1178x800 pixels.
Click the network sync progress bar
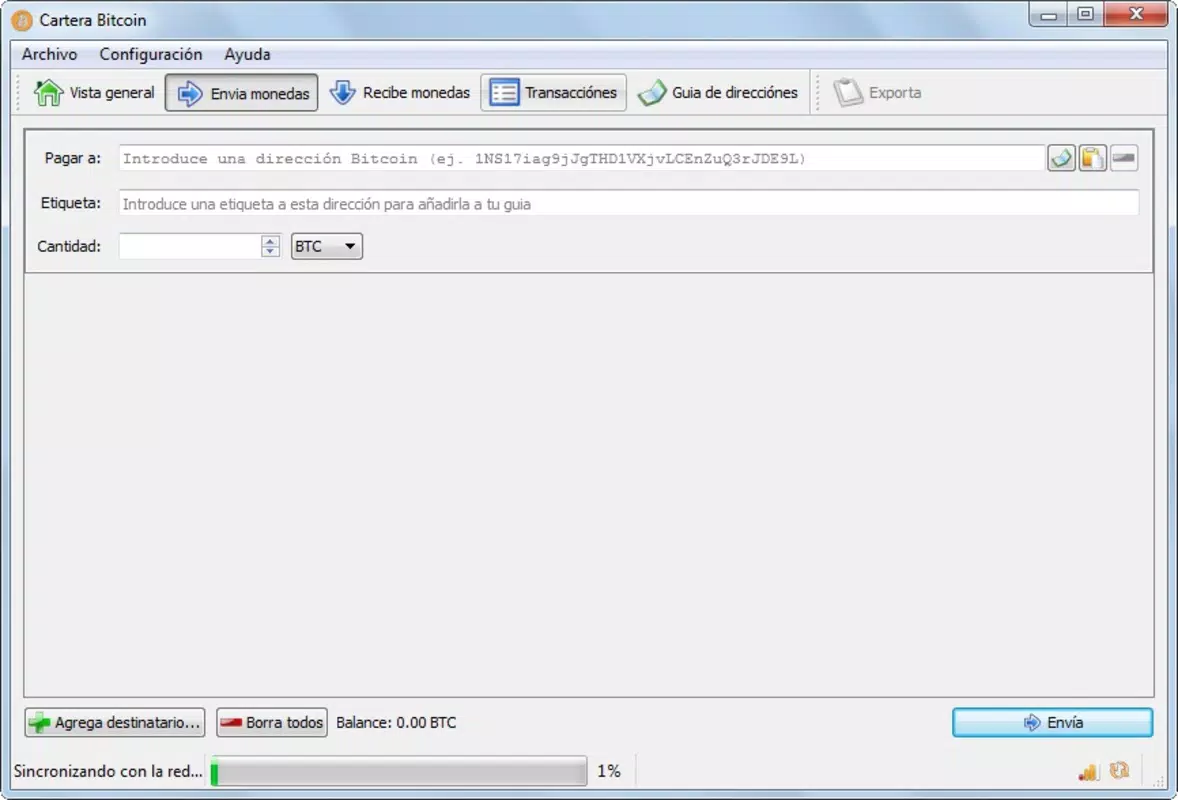(x=399, y=771)
